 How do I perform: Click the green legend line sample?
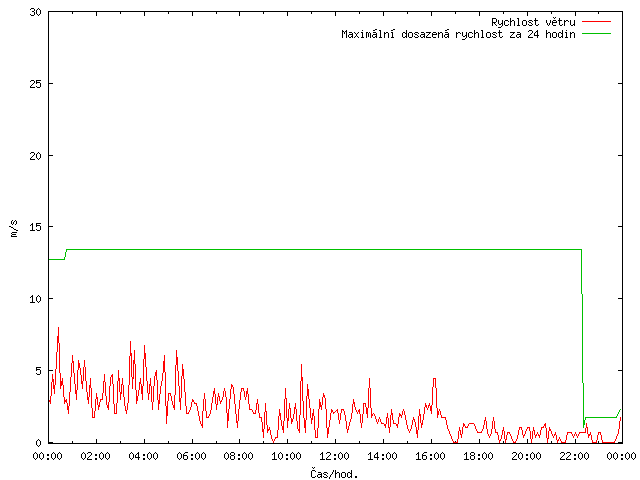pos(596,33)
